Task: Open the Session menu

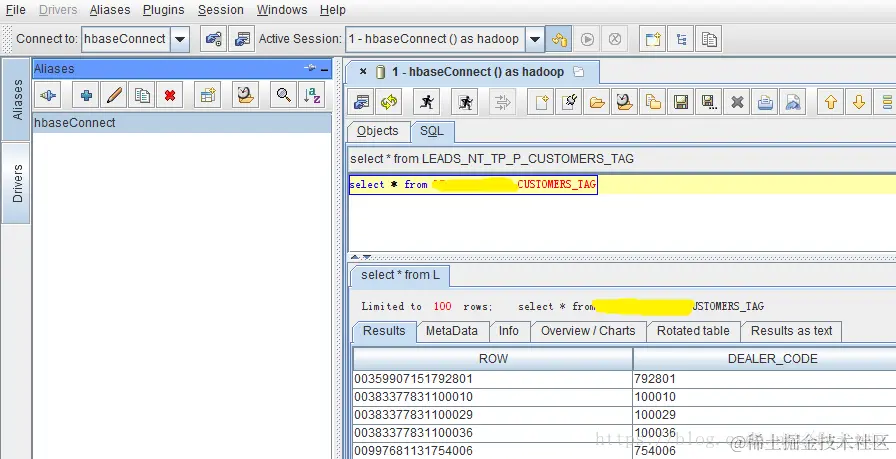Action: [x=221, y=10]
